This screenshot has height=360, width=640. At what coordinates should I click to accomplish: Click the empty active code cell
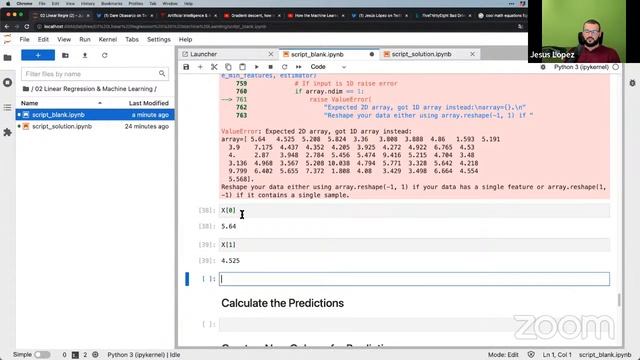tap(414, 279)
